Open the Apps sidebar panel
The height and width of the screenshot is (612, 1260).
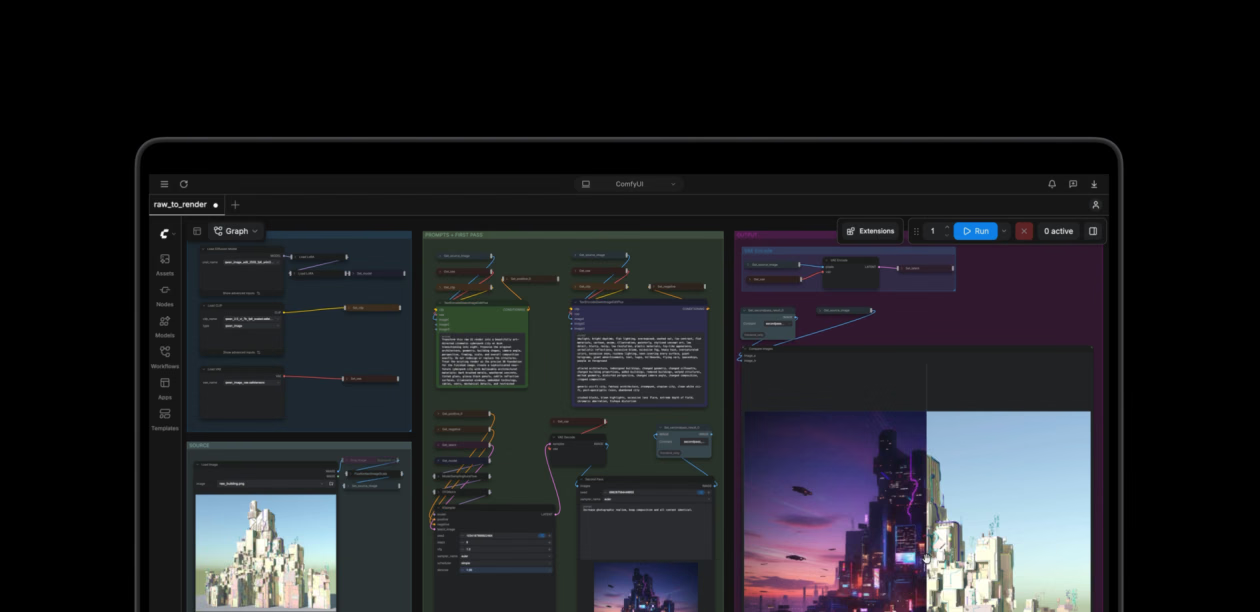[x=165, y=388]
